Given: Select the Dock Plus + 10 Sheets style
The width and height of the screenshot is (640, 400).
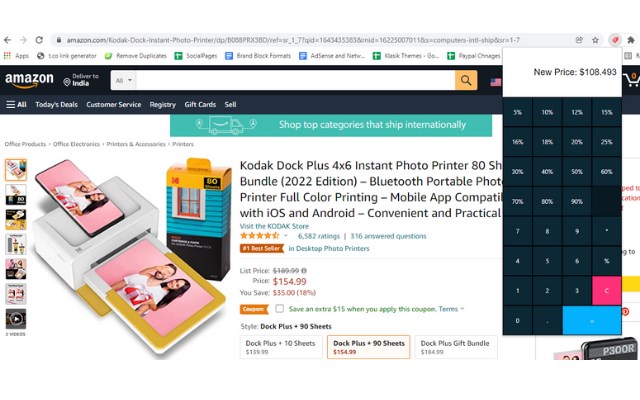Looking at the screenshot, I should click(281, 347).
